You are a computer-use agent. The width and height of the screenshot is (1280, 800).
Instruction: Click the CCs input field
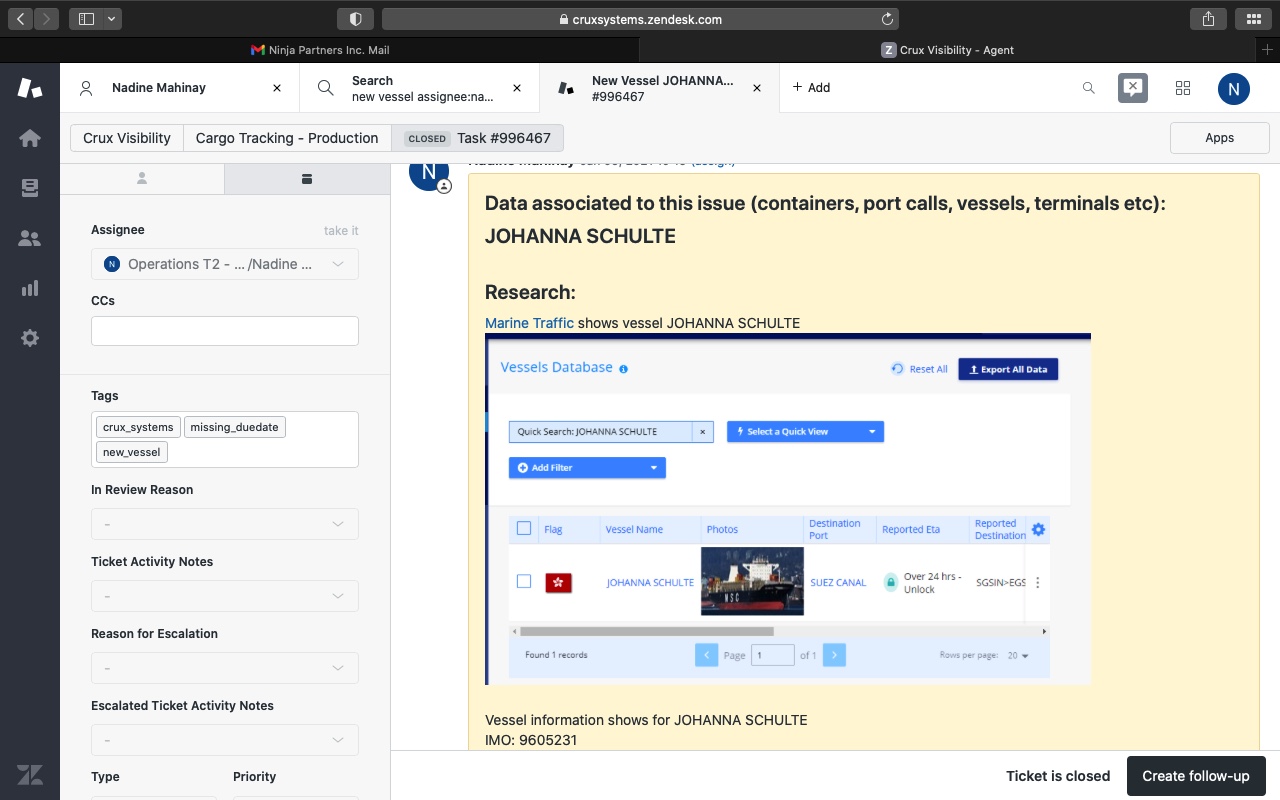tap(225, 331)
